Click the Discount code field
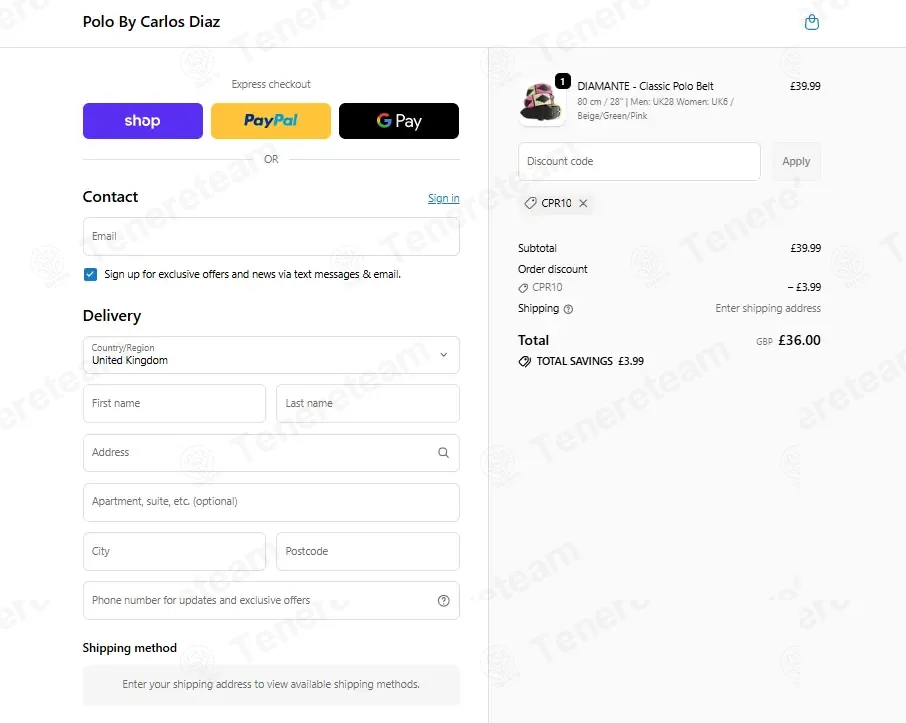 [x=639, y=161]
